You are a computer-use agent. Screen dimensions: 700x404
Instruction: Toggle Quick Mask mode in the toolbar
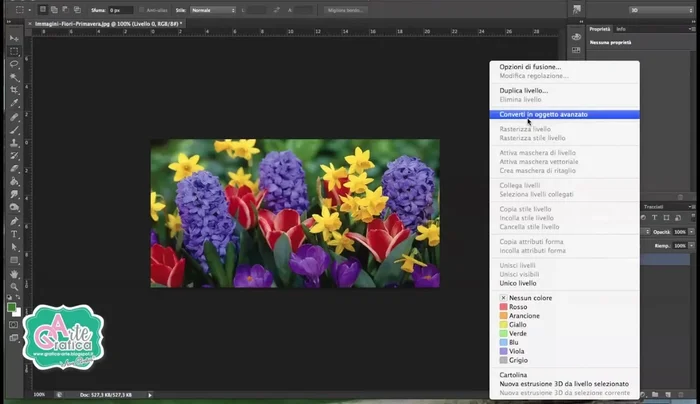point(14,324)
